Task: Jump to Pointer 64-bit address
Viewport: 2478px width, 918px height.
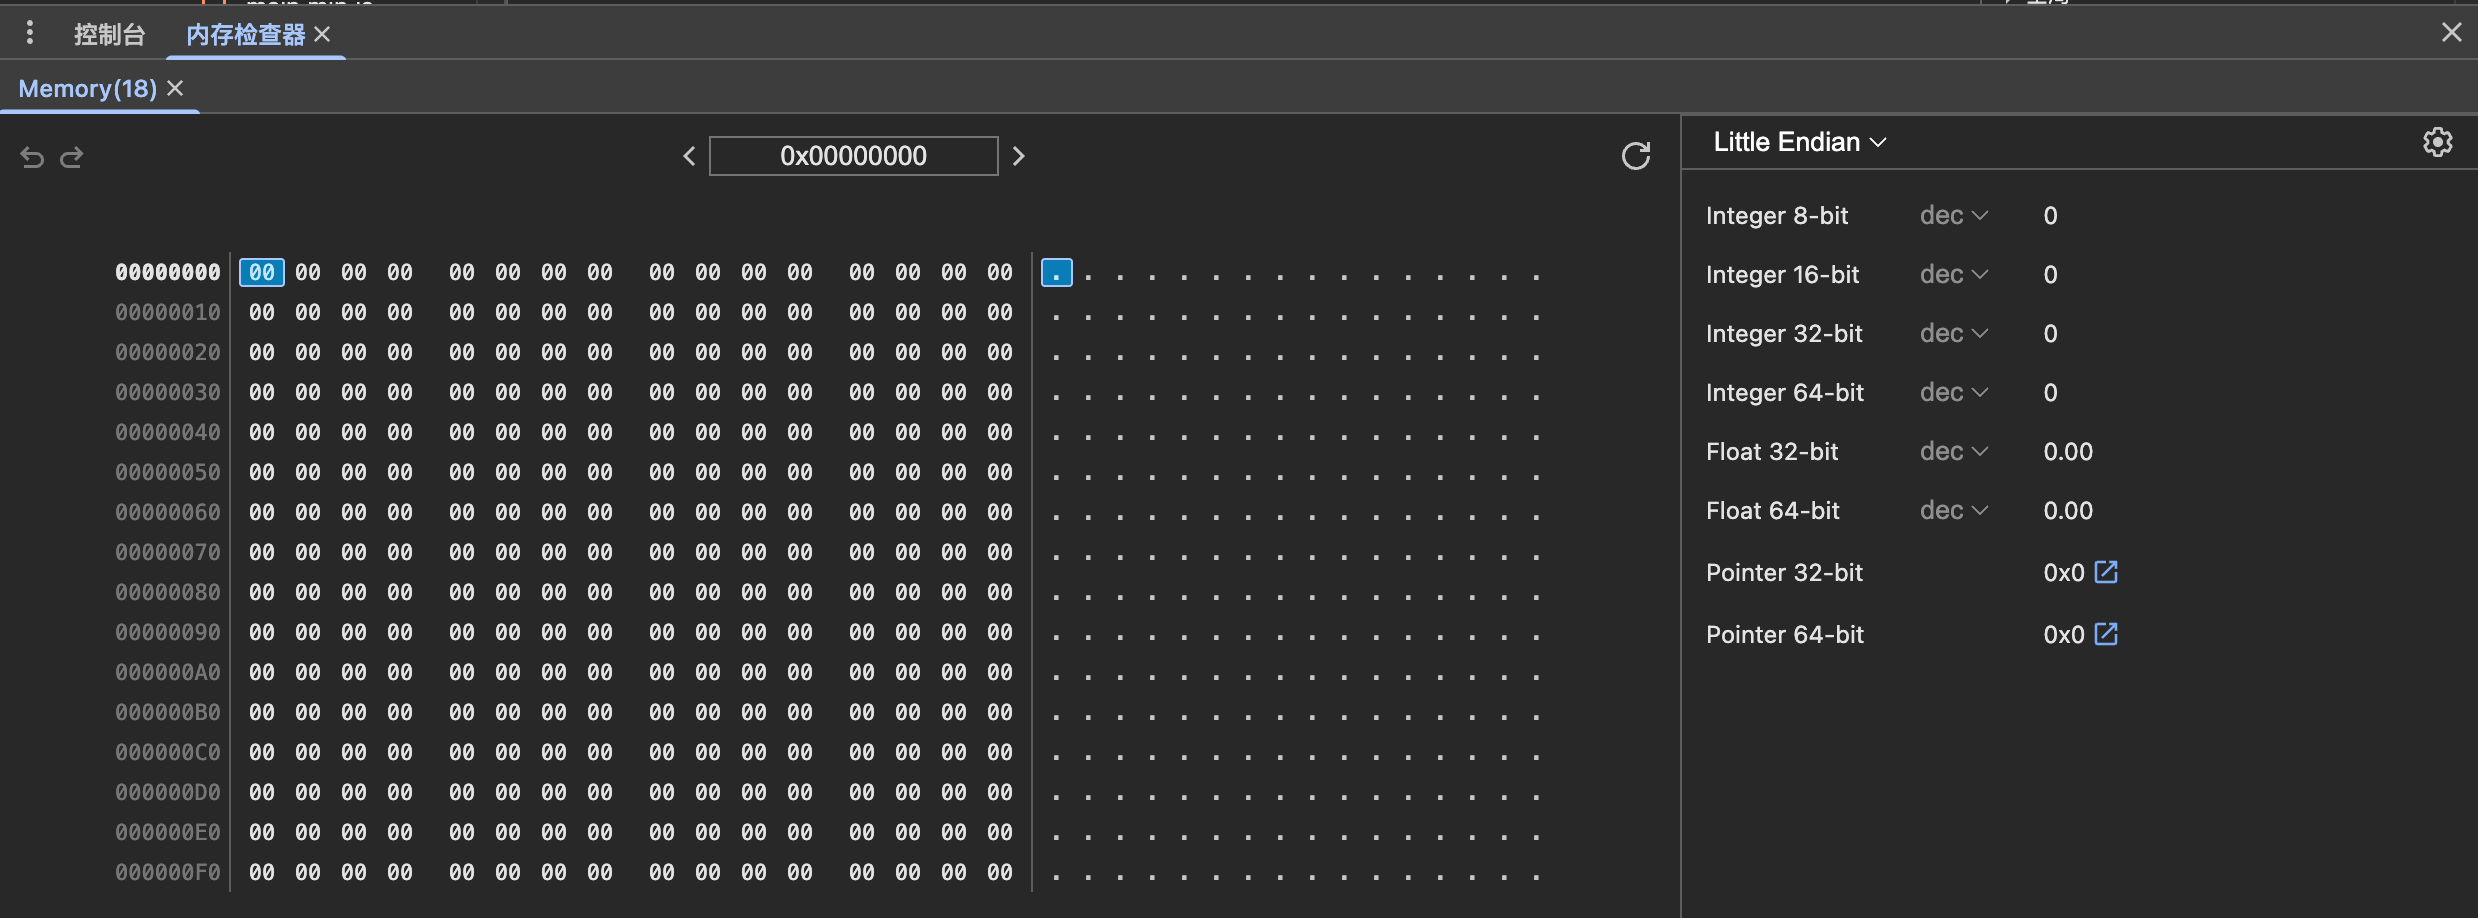Action: coord(2106,634)
